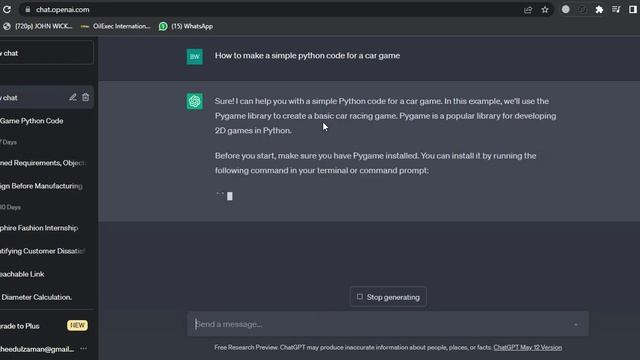Bookmark this page with the star icon

pos(545,10)
